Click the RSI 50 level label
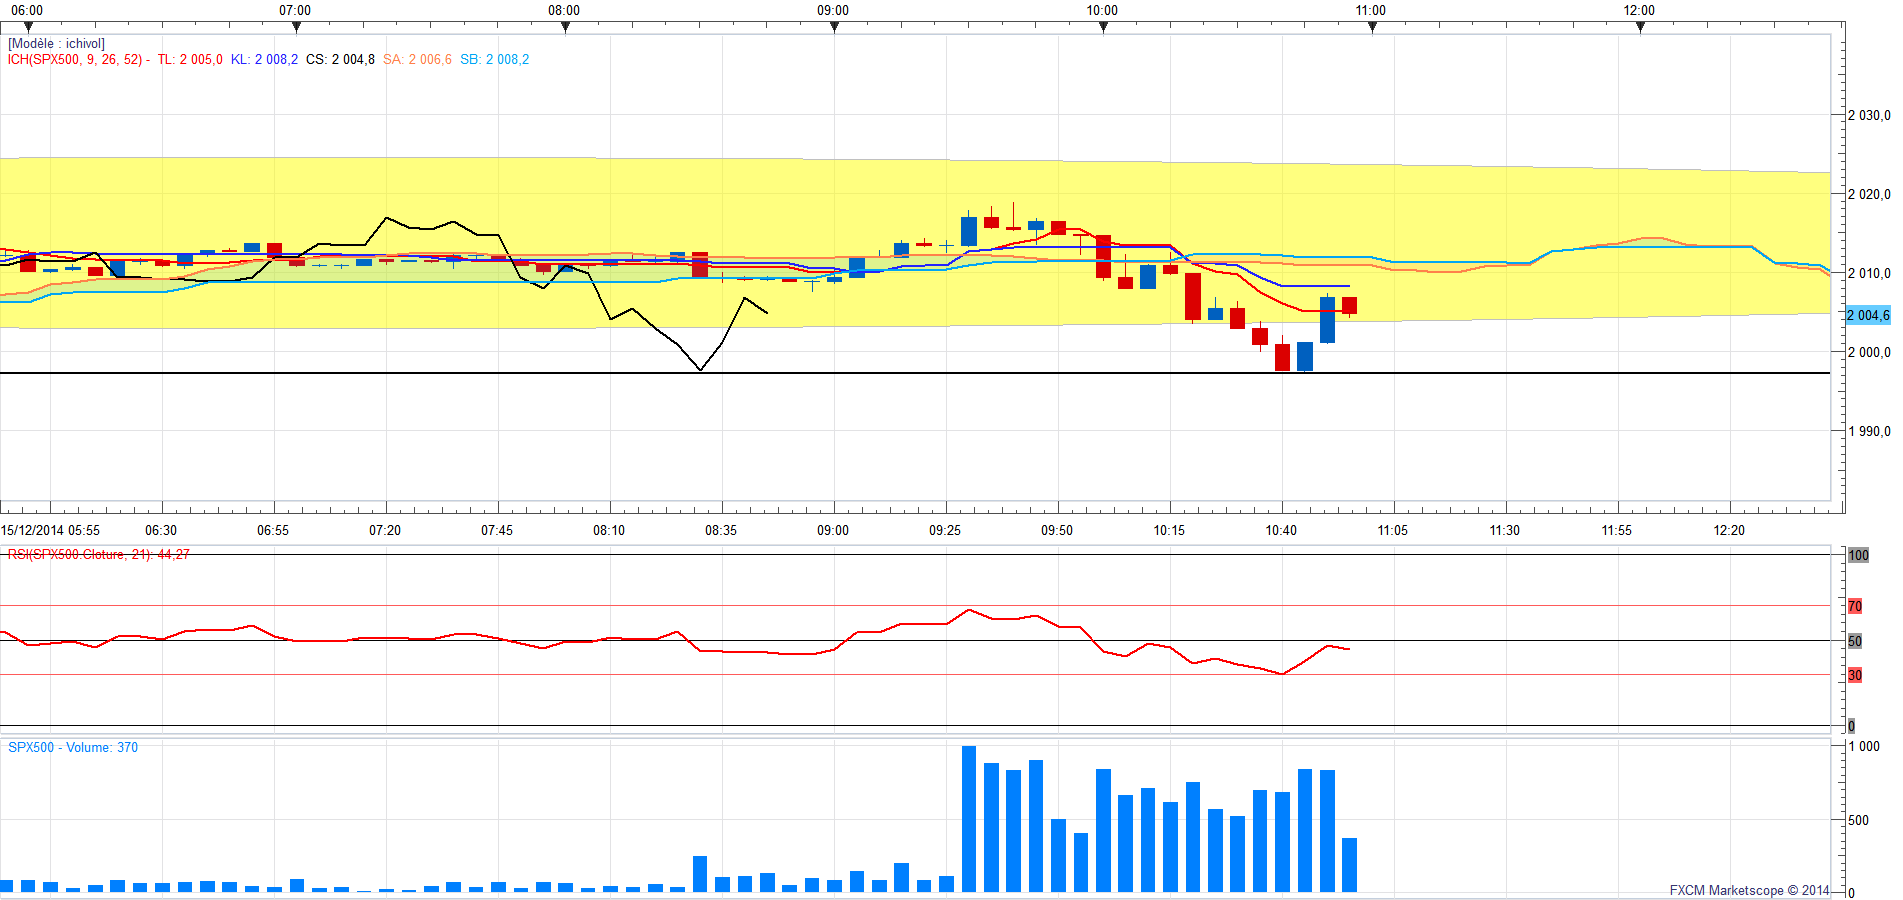 (x=1855, y=641)
